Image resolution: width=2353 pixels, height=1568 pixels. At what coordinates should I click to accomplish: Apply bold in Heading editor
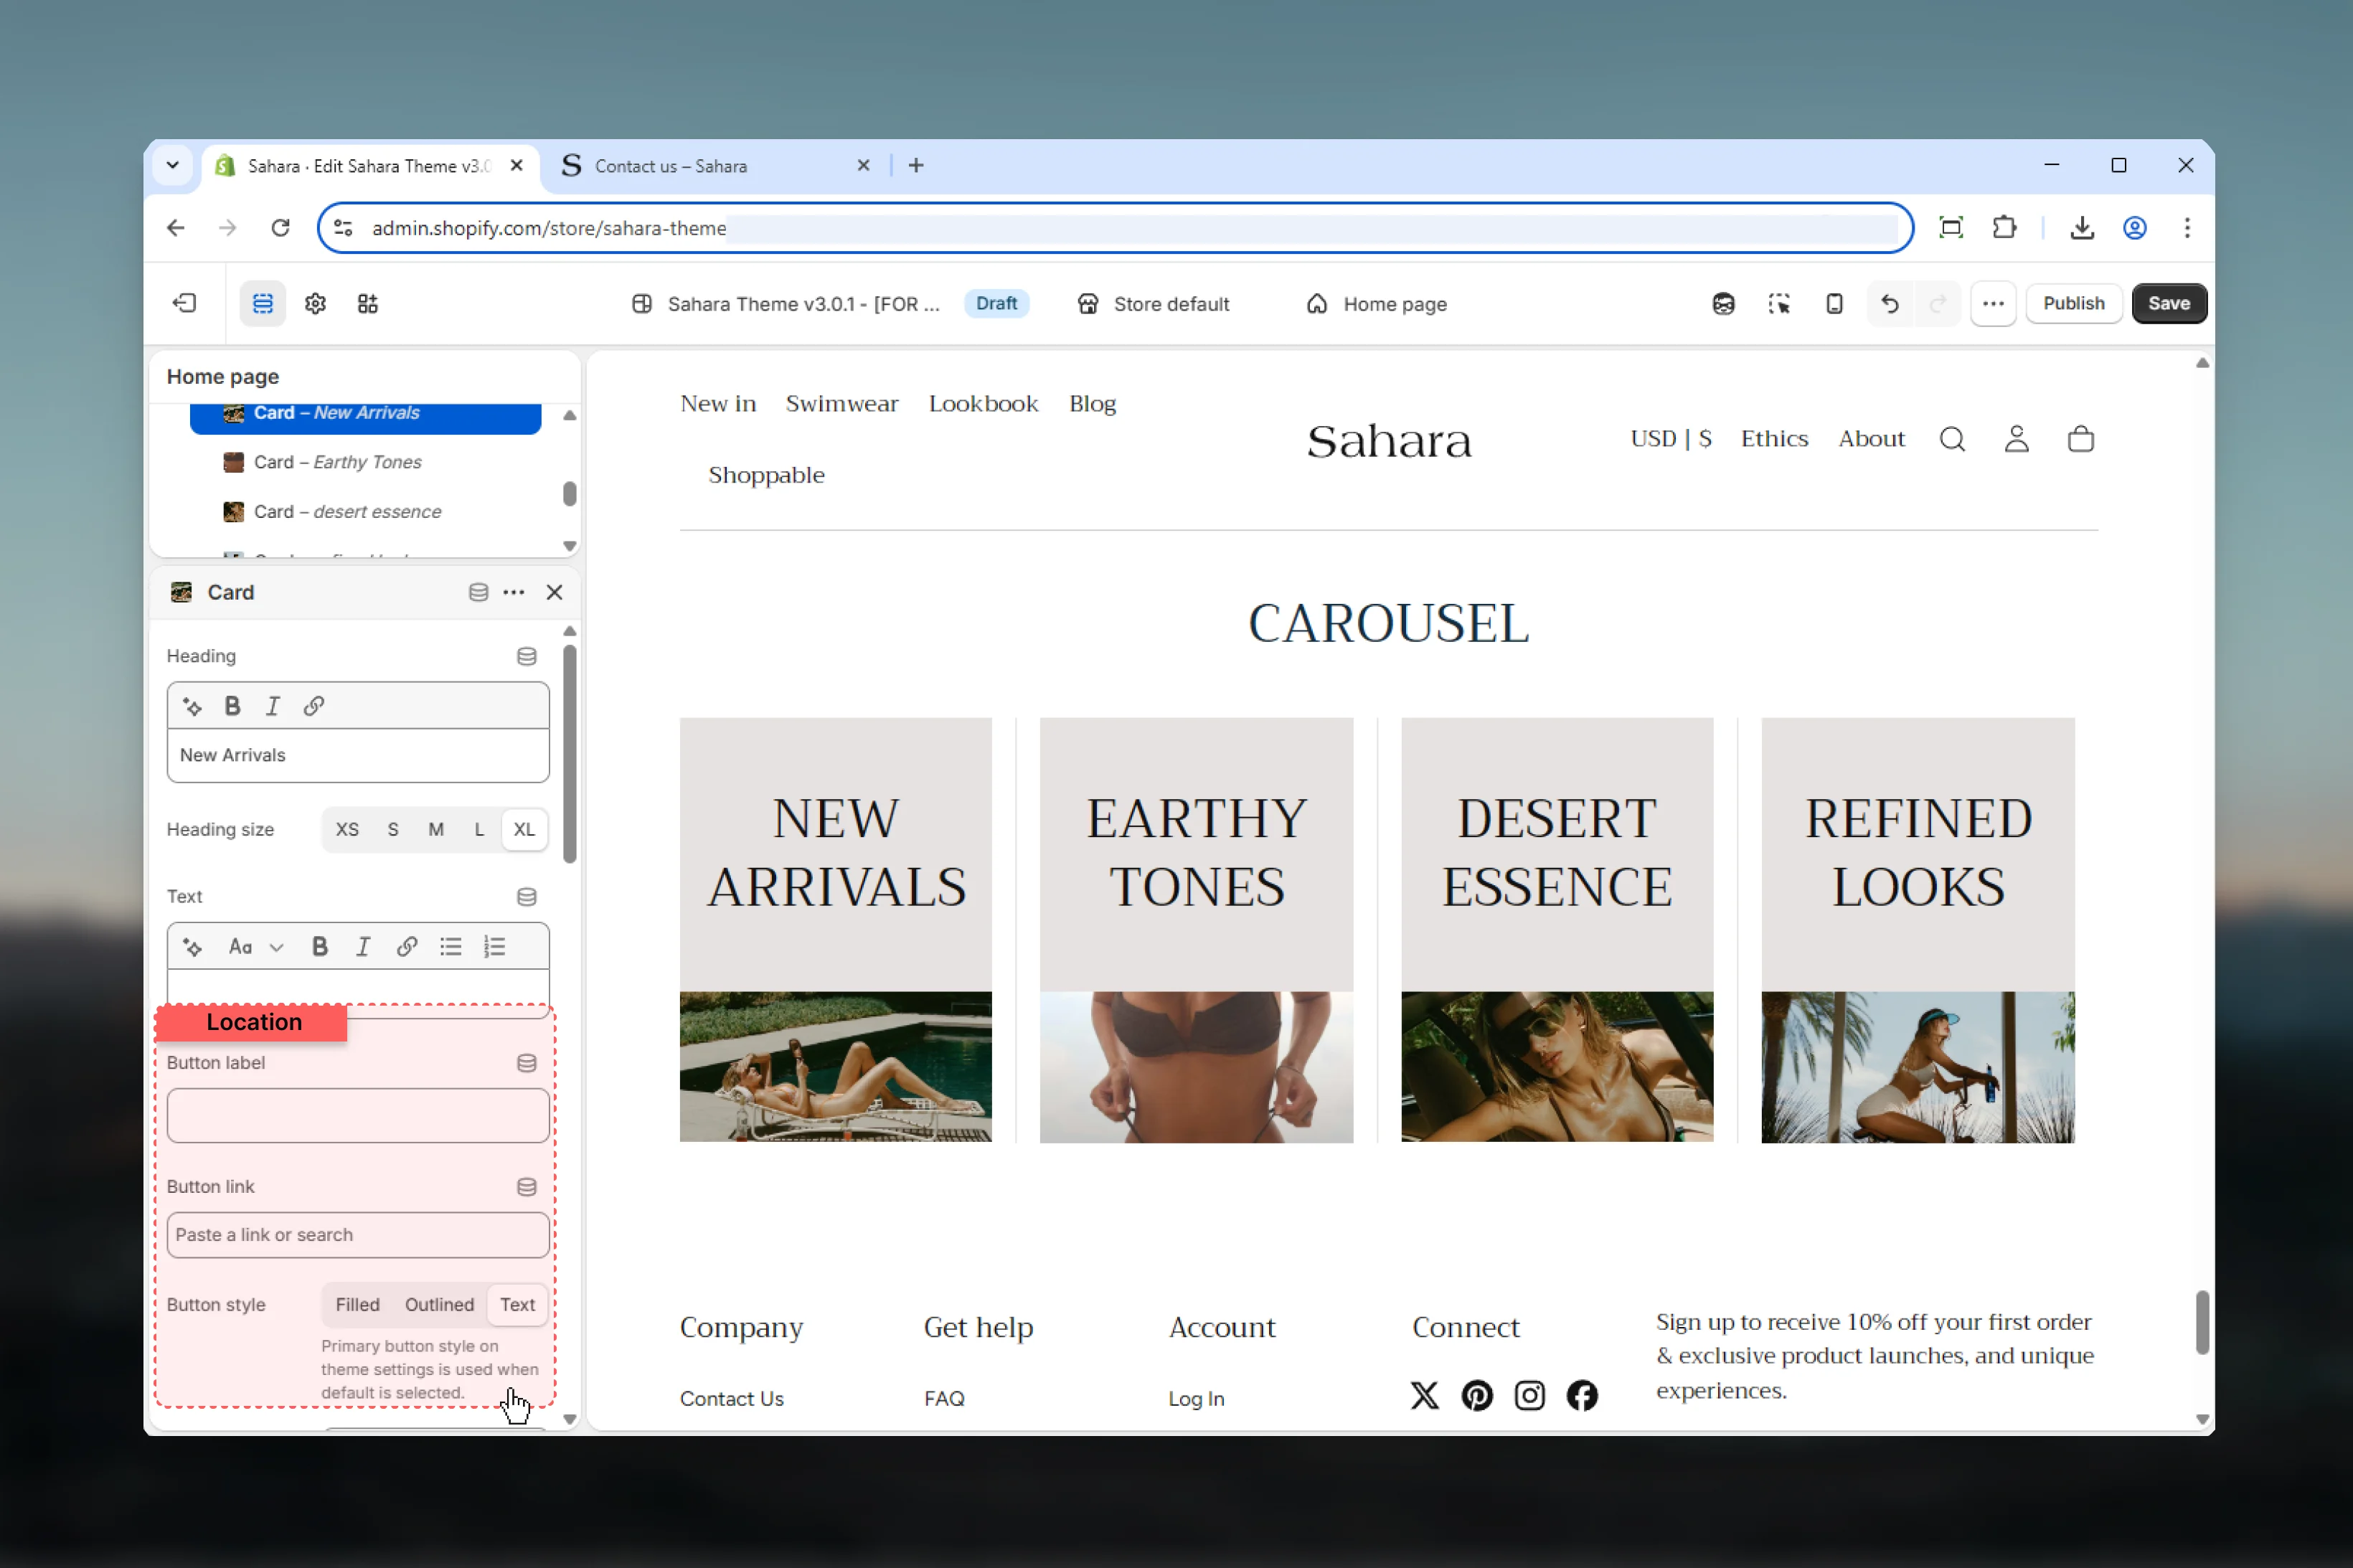(x=232, y=706)
